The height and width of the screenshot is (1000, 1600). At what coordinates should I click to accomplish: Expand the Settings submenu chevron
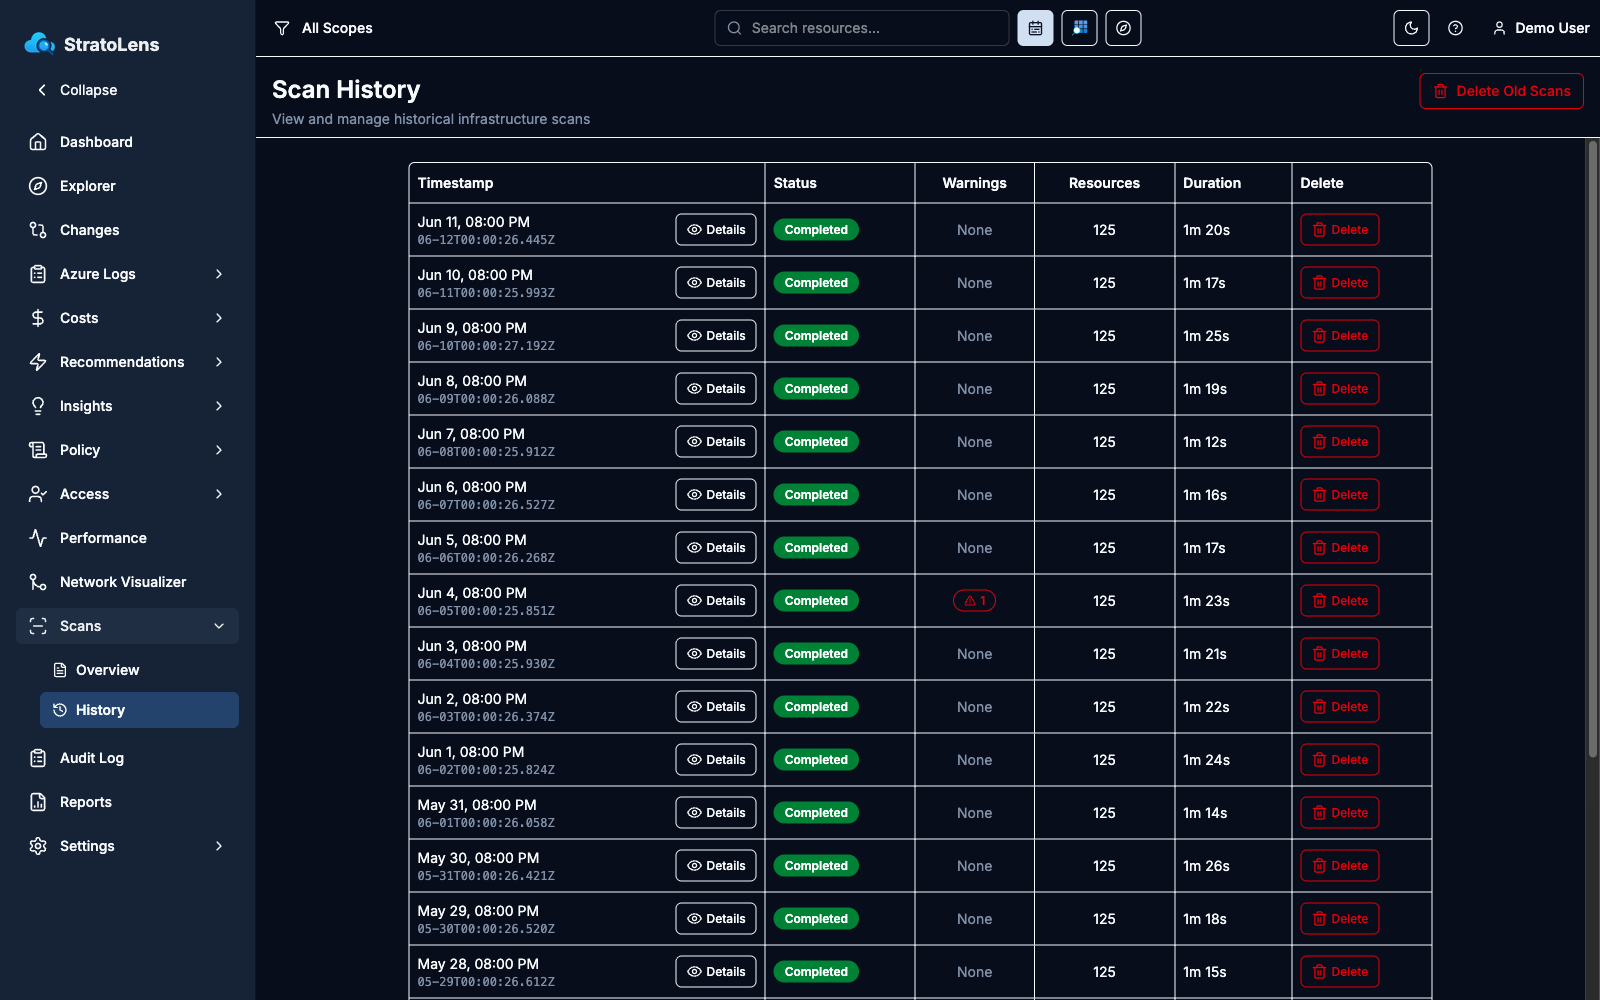pos(219,846)
